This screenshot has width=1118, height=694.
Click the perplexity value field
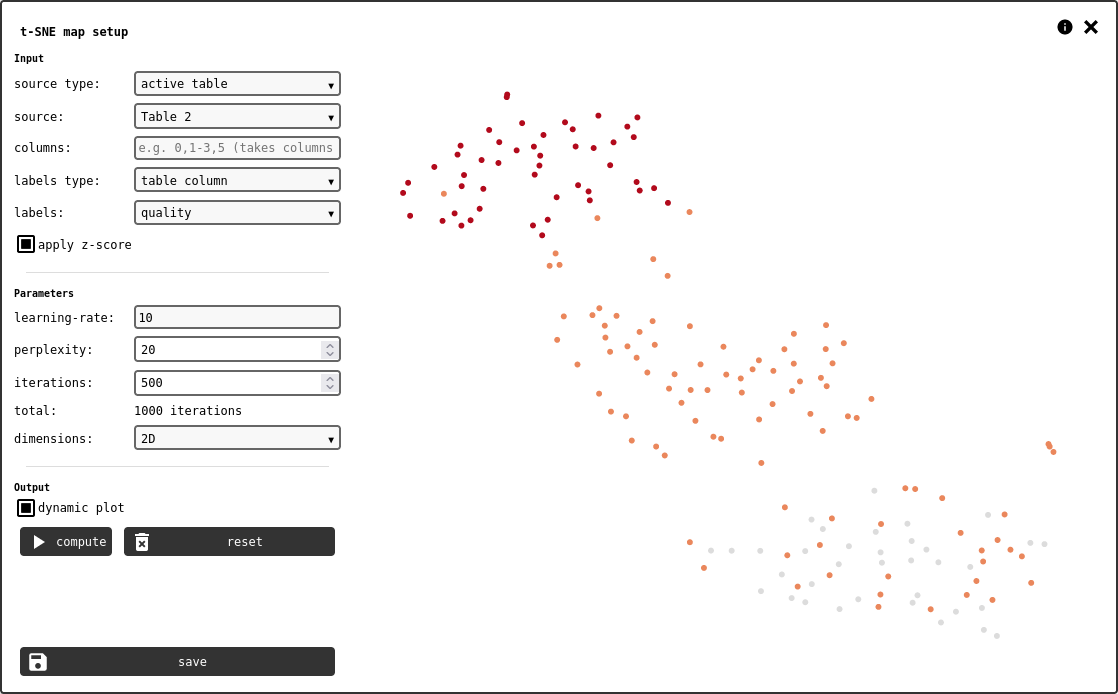coord(227,350)
